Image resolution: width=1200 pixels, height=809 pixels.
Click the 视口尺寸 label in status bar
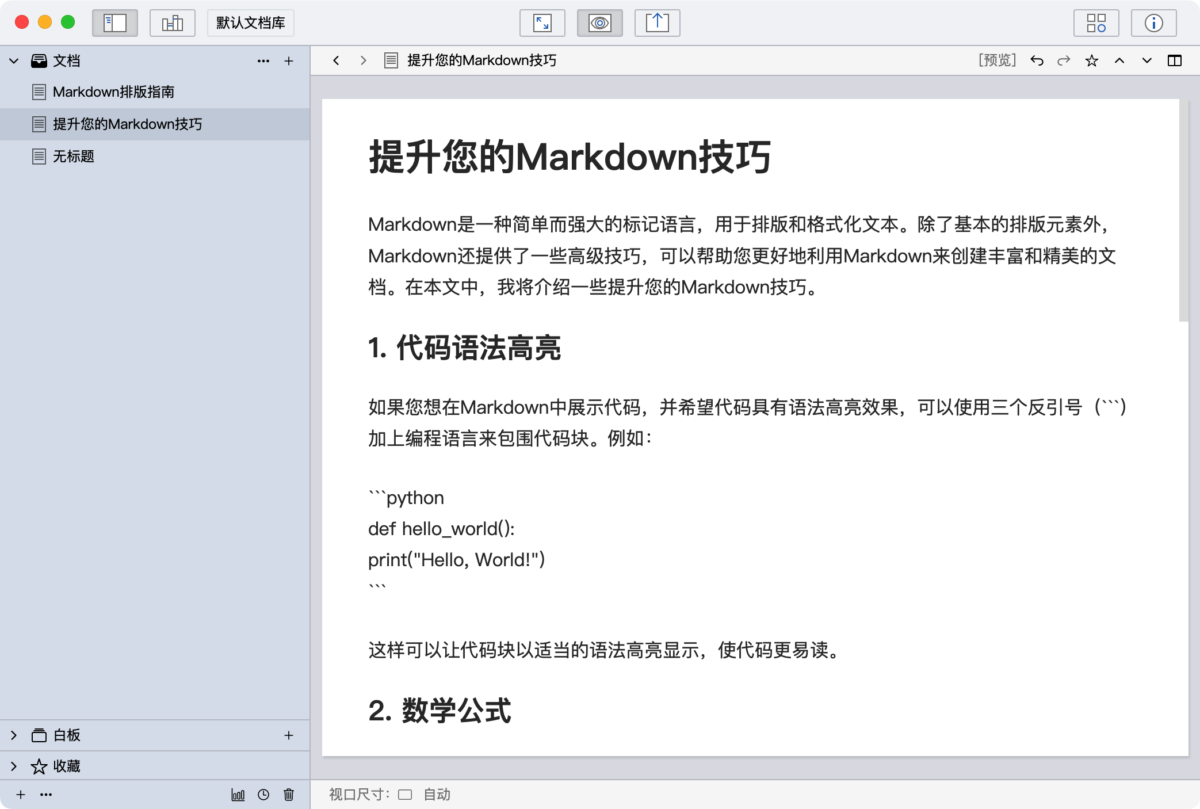[x=360, y=795]
